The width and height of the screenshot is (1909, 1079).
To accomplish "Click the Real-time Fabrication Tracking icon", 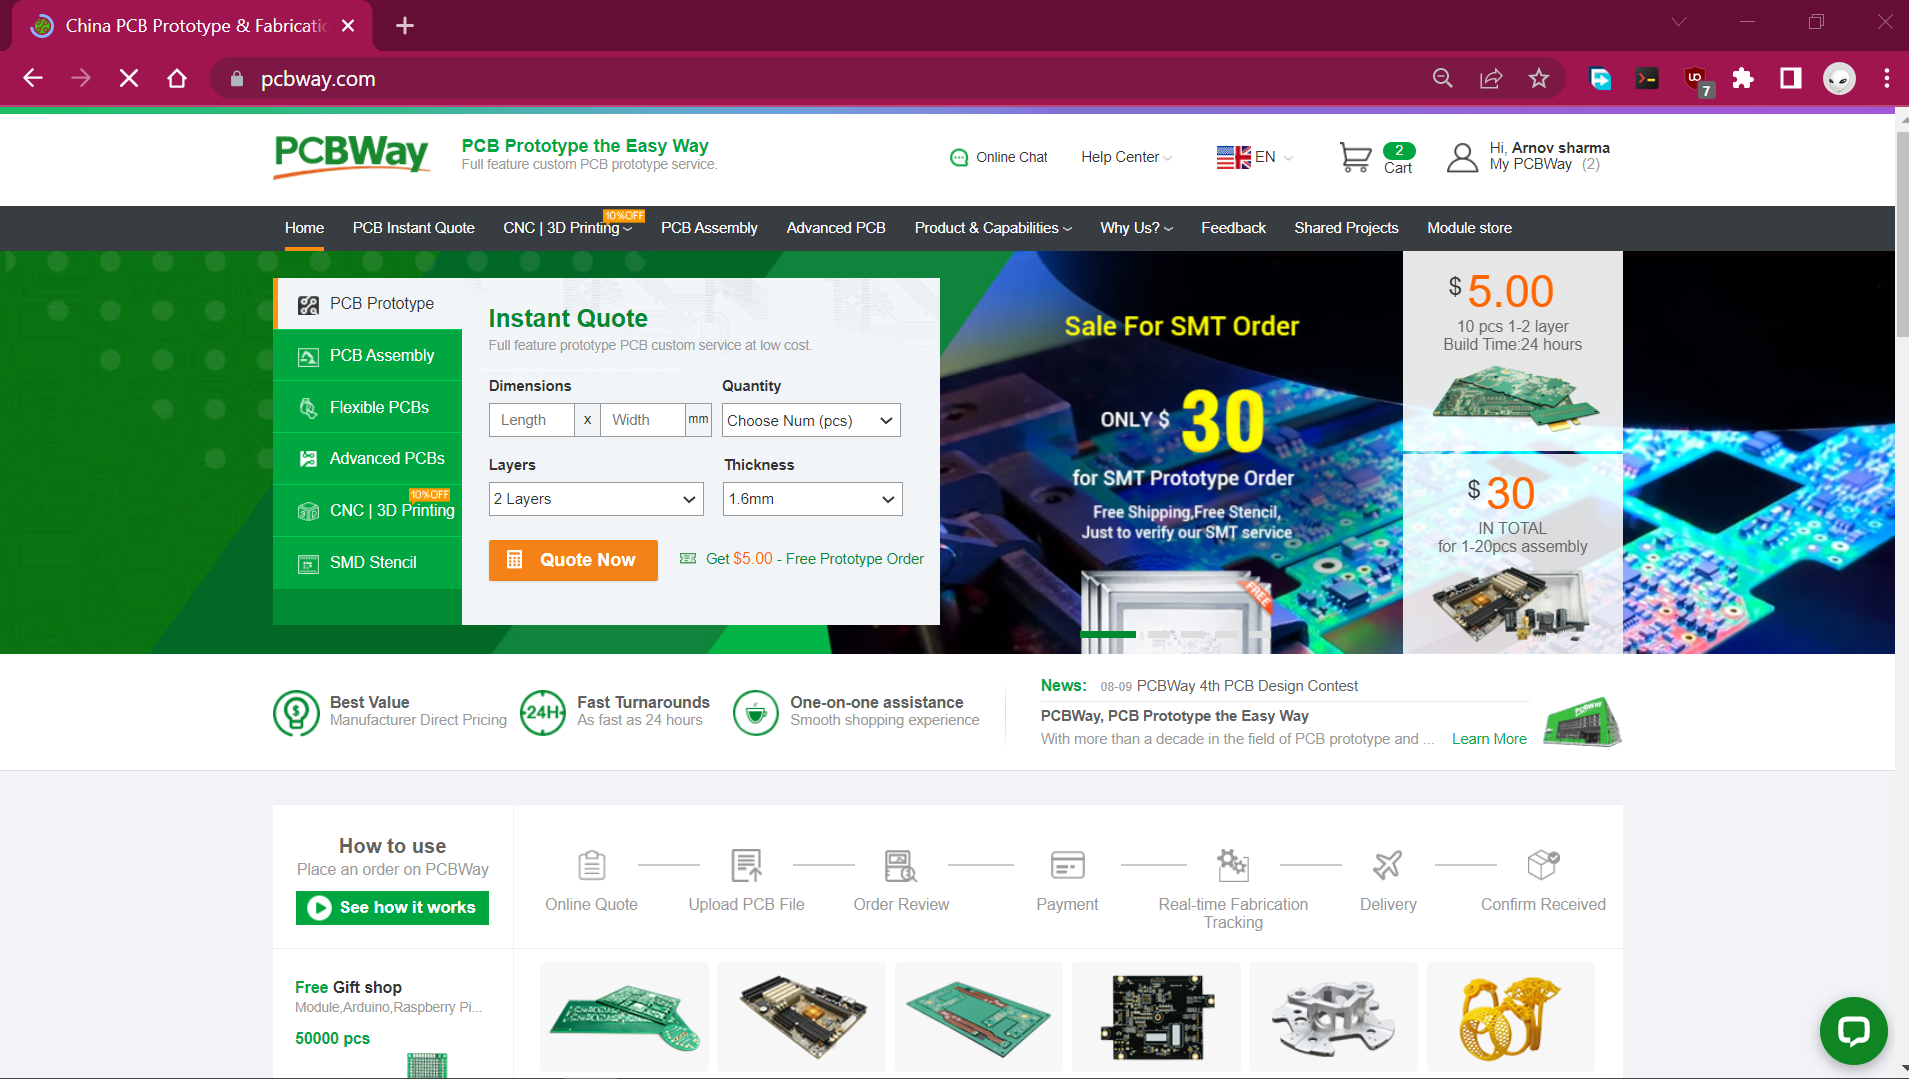I will (1233, 865).
